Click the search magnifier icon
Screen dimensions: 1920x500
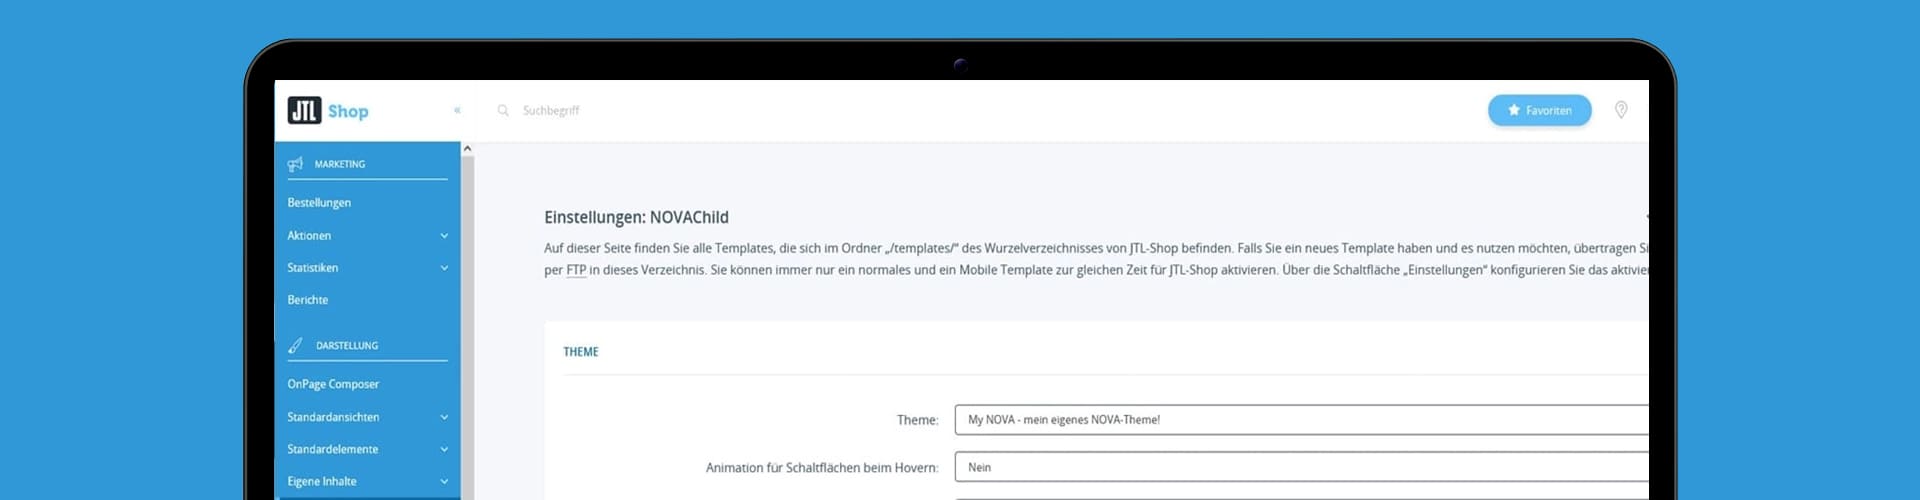tap(503, 110)
